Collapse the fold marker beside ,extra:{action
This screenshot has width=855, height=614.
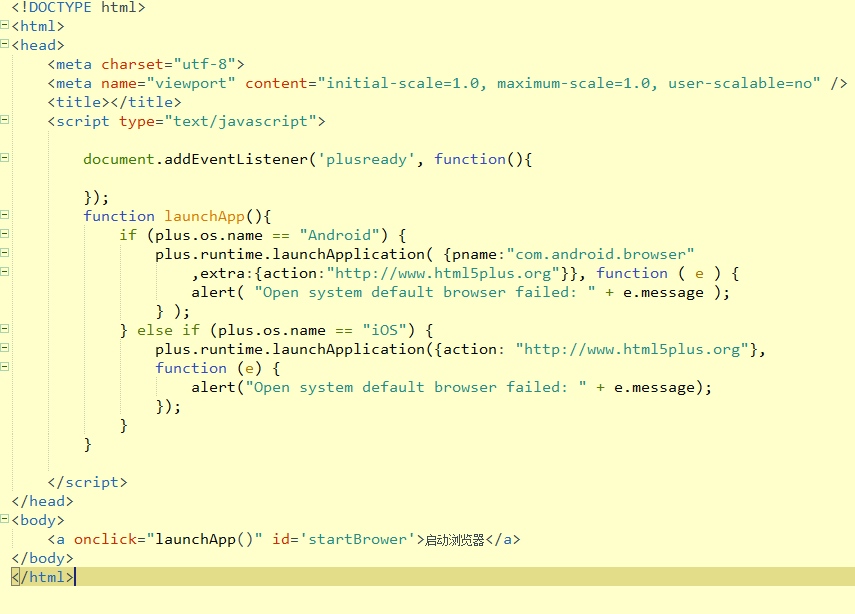[4, 271]
